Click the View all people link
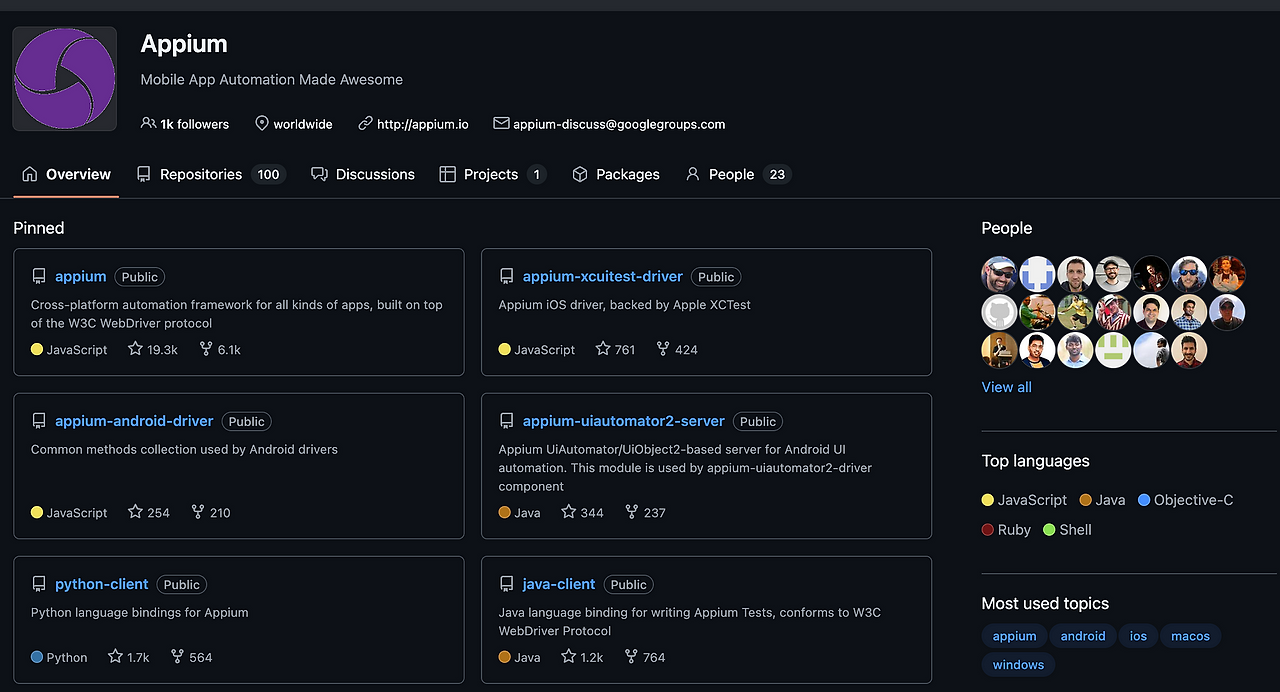The width and height of the screenshot is (1280, 692). tap(1007, 387)
